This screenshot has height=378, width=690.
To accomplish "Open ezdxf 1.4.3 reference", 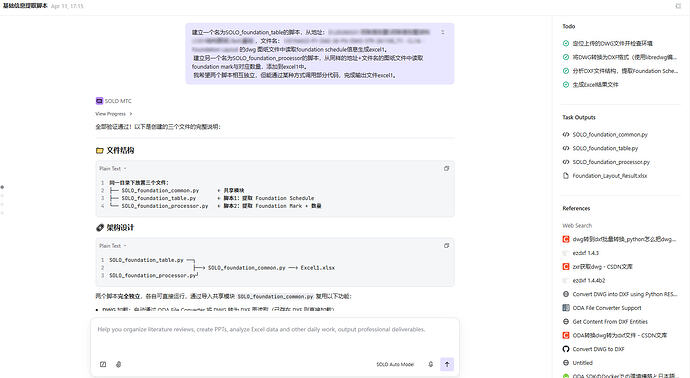I will [x=585, y=253].
